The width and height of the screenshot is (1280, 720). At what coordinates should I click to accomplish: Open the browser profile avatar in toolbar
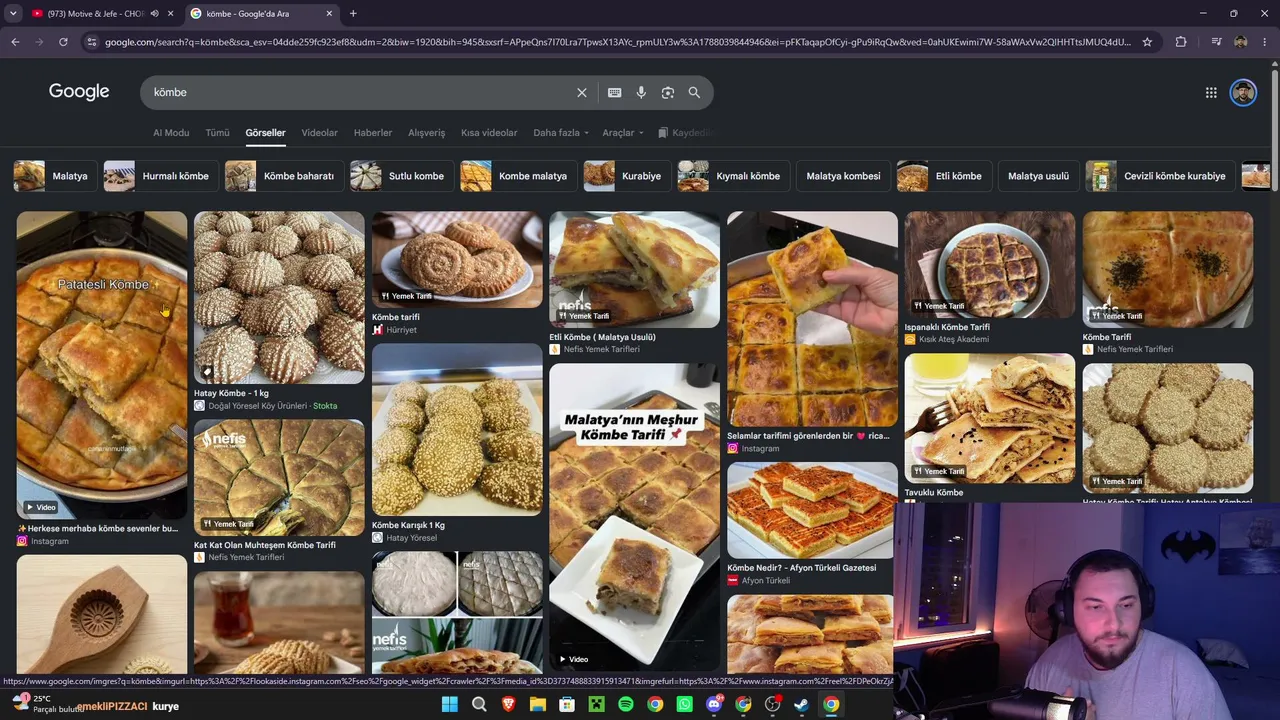(1240, 42)
